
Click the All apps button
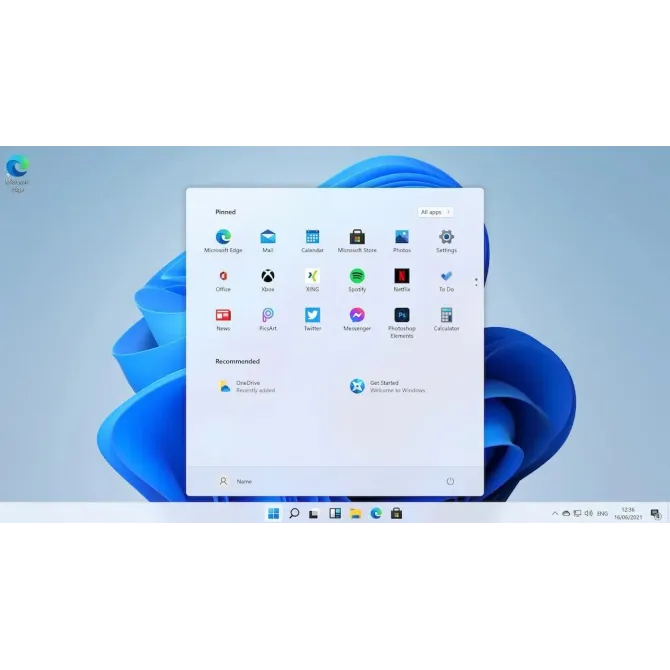point(435,212)
